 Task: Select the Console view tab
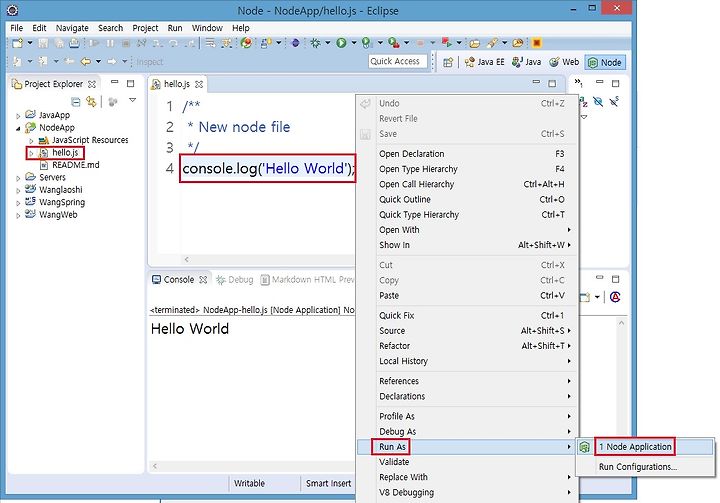pyautogui.click(x=179, y=280)
